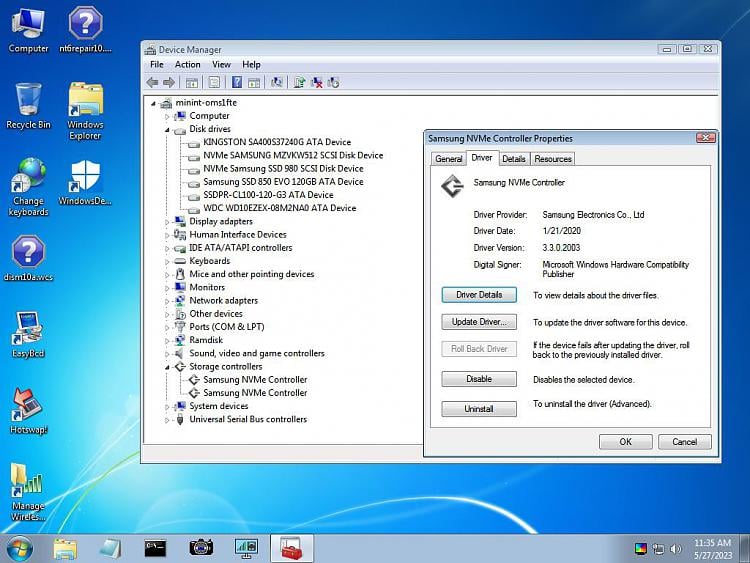Select SSDPR-CL100-120-G3 ATA Device
Screen dimensions: 750x563
click(x=268, y=195)
